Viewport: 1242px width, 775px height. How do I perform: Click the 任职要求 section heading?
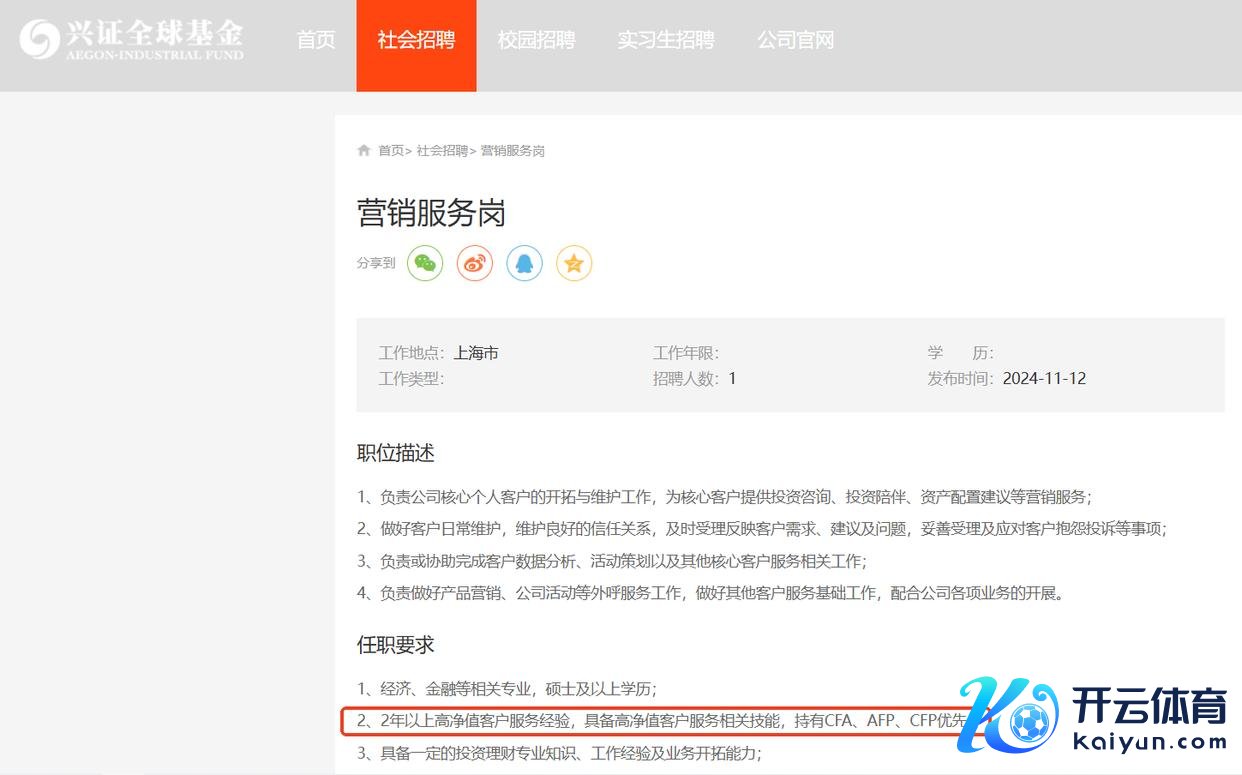[x=396, y=645]
